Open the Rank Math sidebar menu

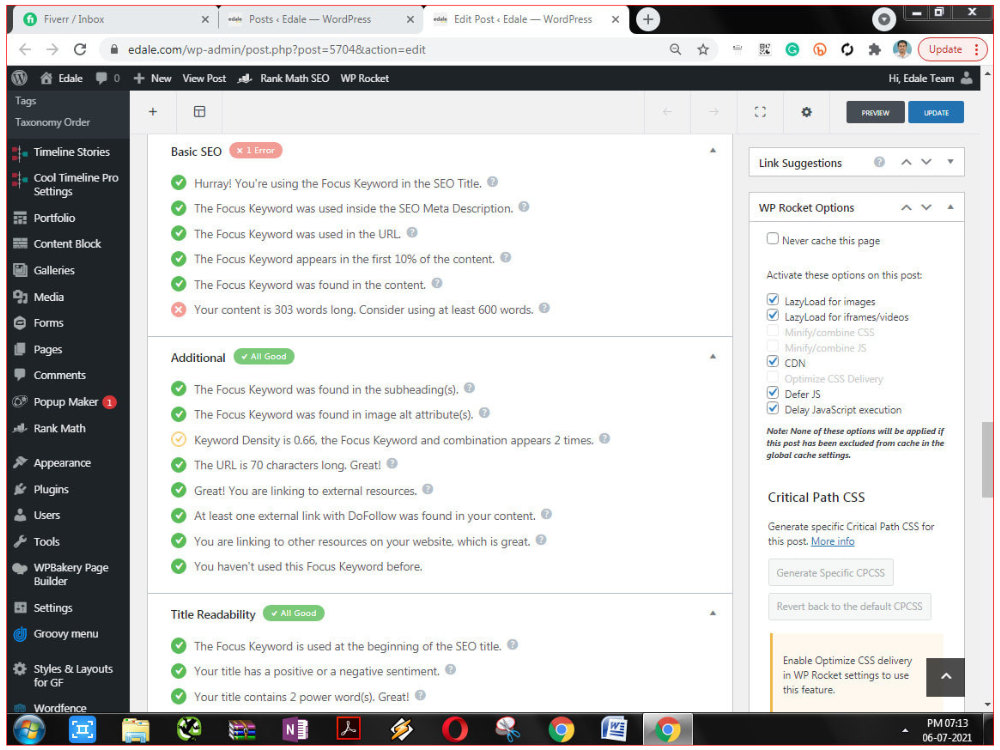(x=59, y=429)
